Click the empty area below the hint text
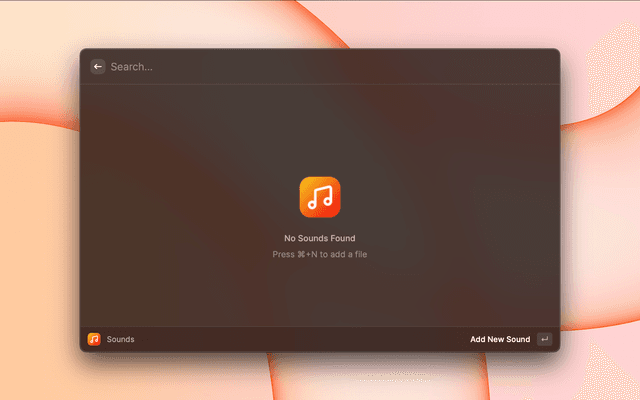Image resolution: width=640 pixels, height=400 pixels. pos(320,295)
